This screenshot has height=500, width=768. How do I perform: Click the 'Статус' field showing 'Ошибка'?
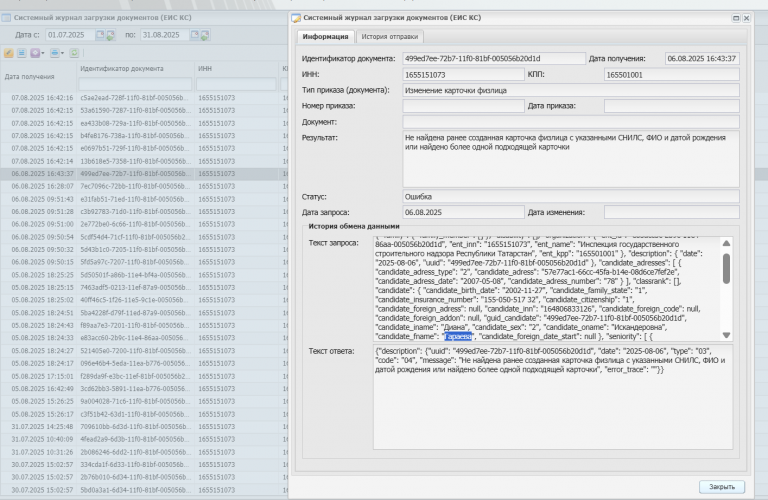[x=571, y=196]
